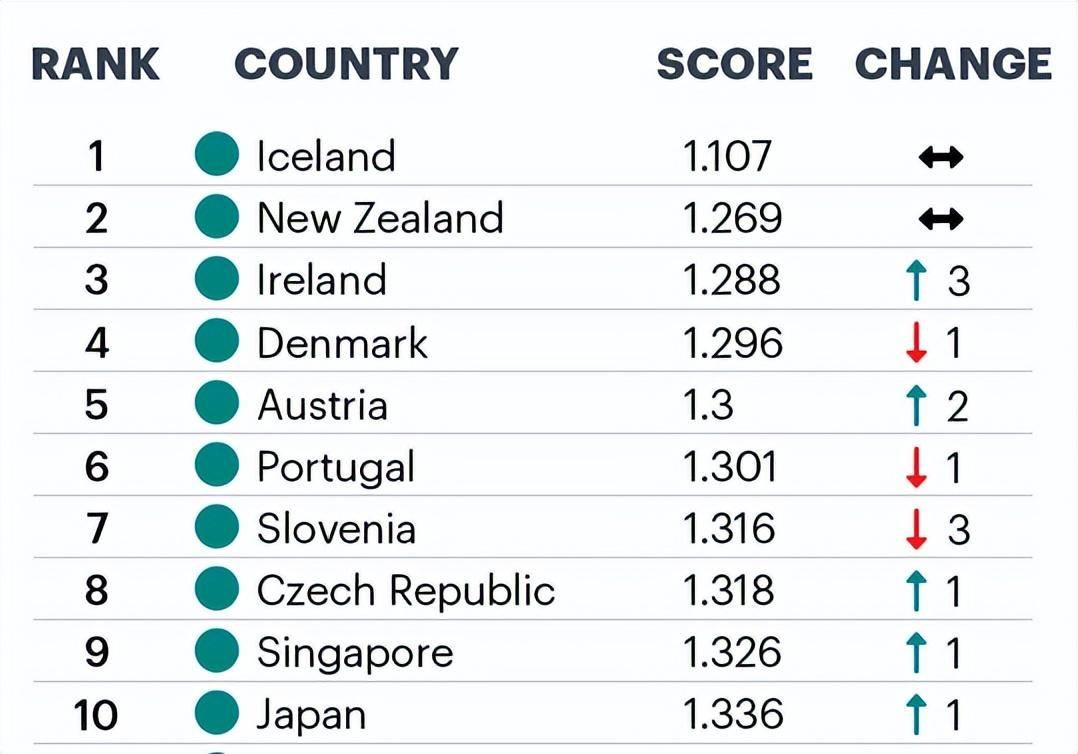This screenshot has height=754, width=1078.
Task: Click the red down arrow in Slovenia's row
Action: (916, 529)
